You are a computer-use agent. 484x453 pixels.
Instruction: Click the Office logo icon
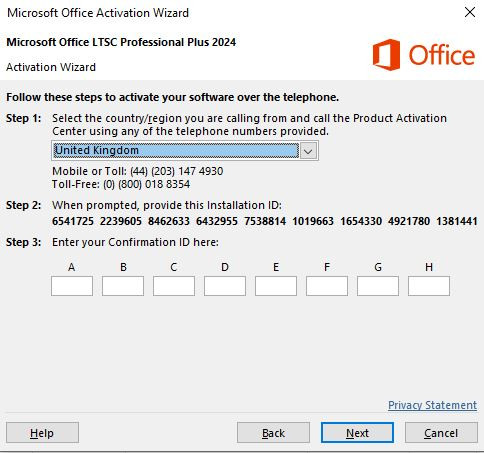(x=386, y=55)
